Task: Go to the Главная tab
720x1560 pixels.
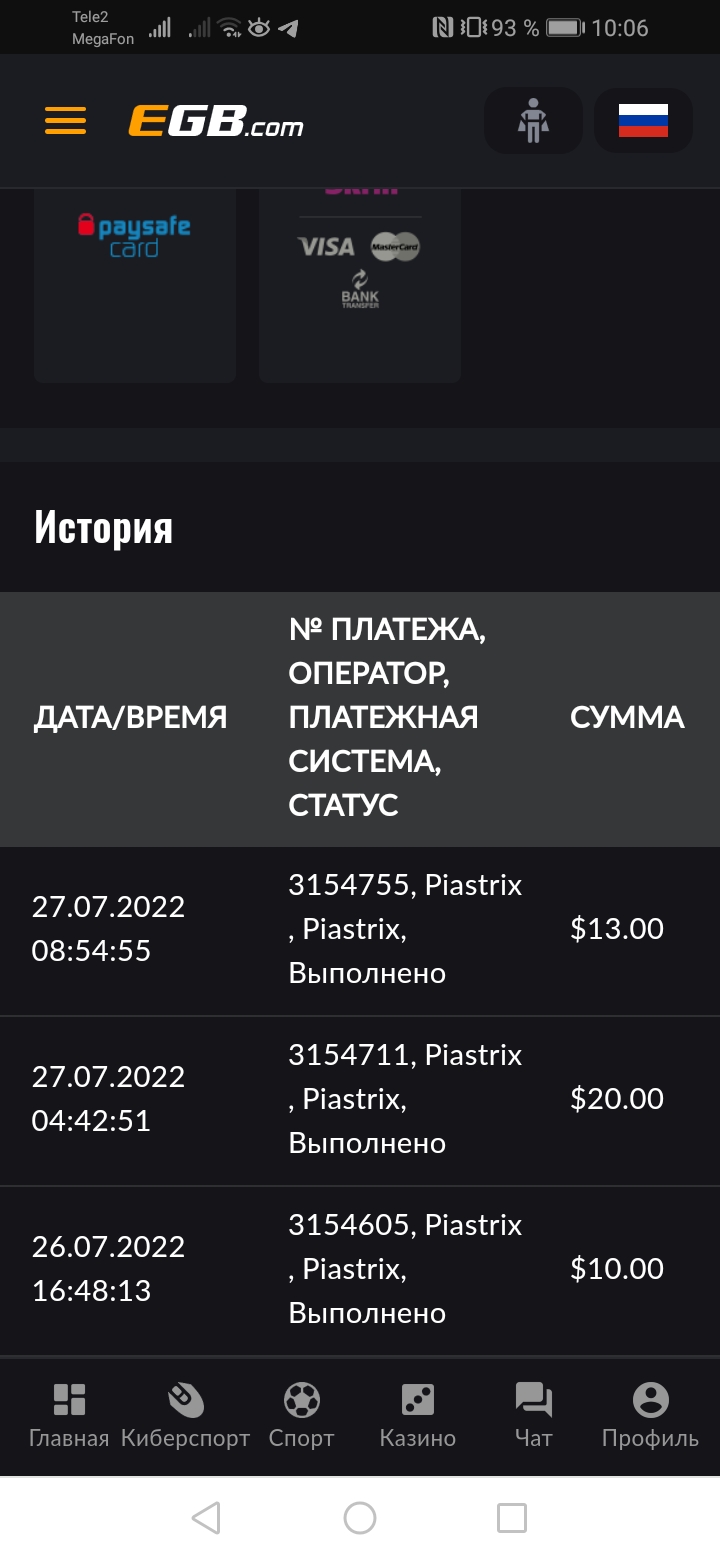Action: [x=69, y=1415]
